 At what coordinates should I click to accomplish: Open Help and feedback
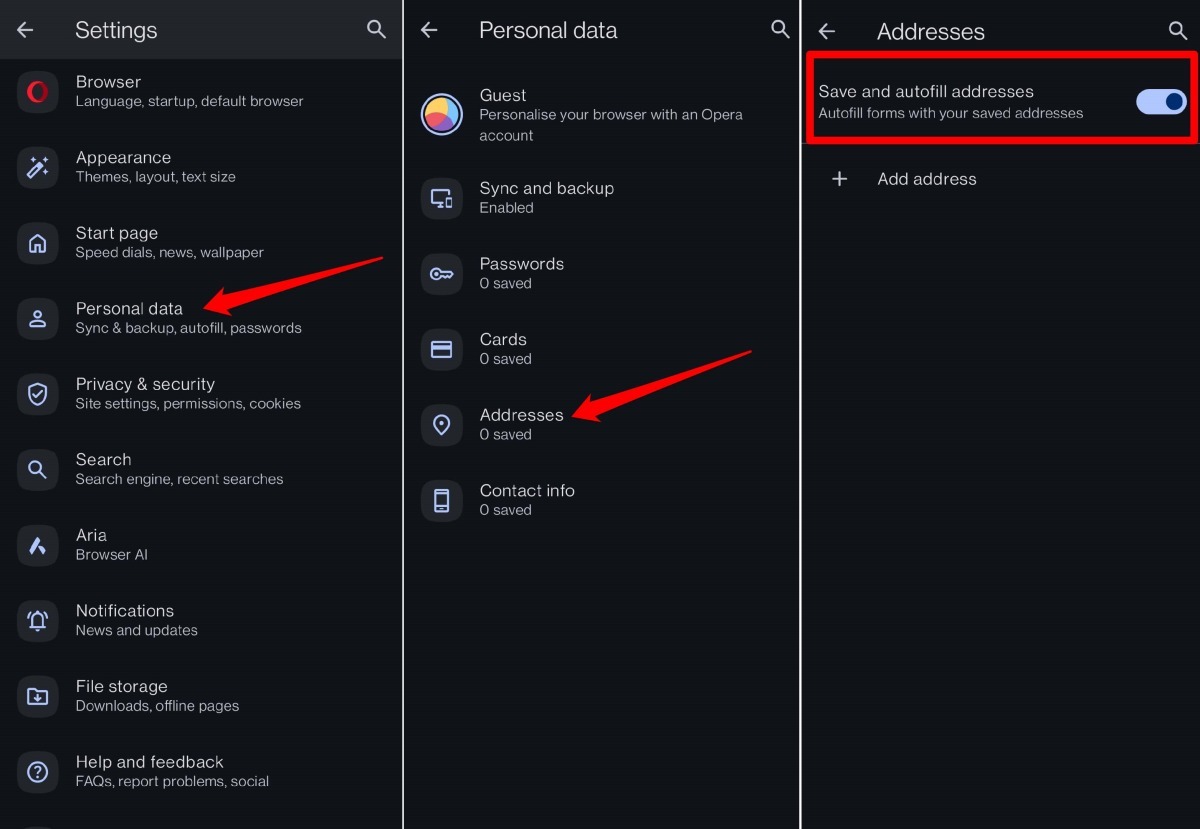click(201, 771)
